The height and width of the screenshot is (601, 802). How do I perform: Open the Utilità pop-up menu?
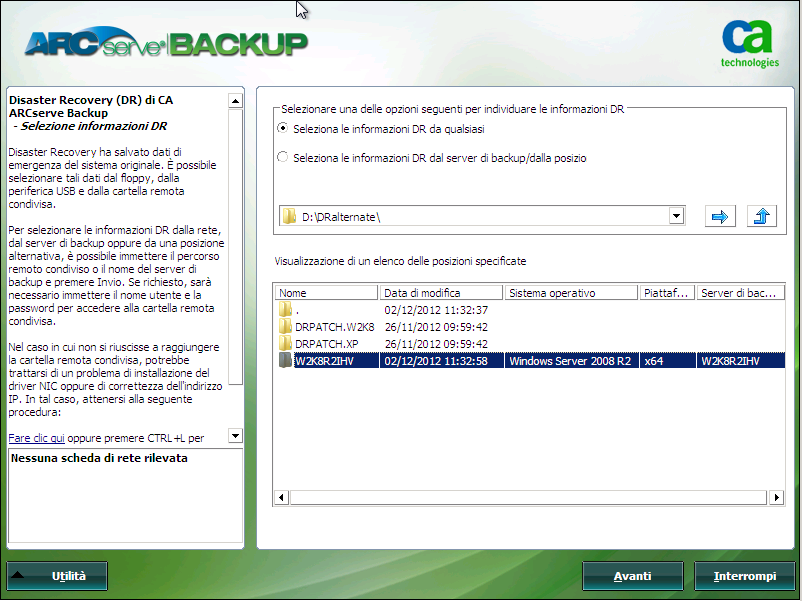tap(57, 576)
